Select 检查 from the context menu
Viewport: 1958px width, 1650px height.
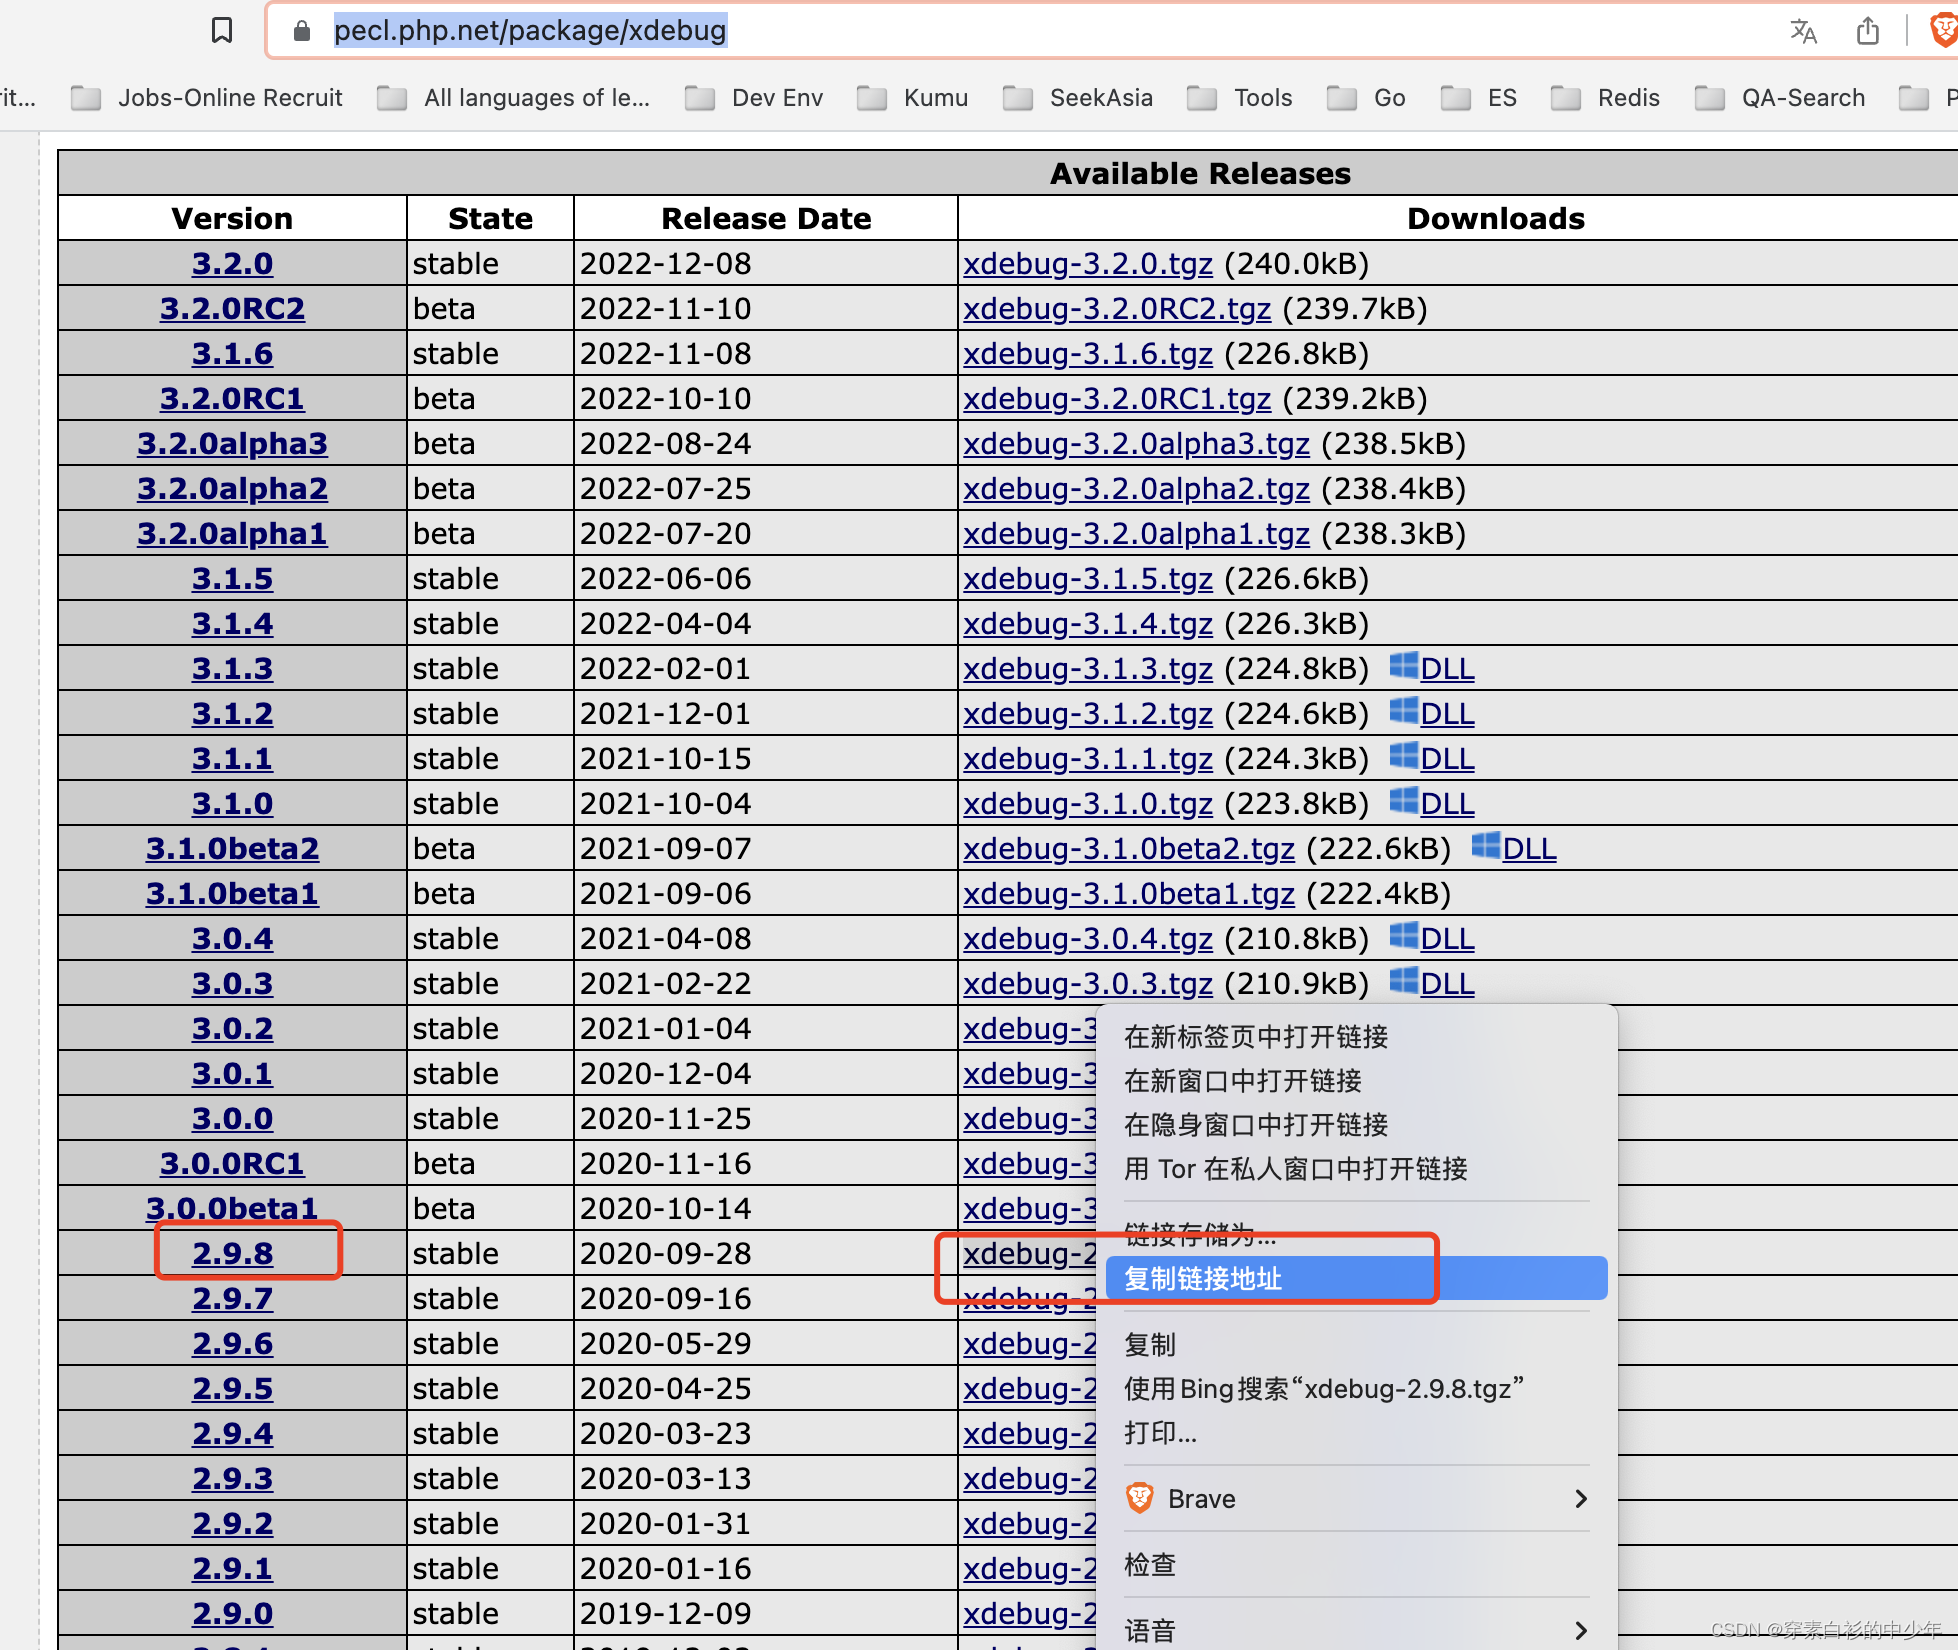pos(1151,1566)
